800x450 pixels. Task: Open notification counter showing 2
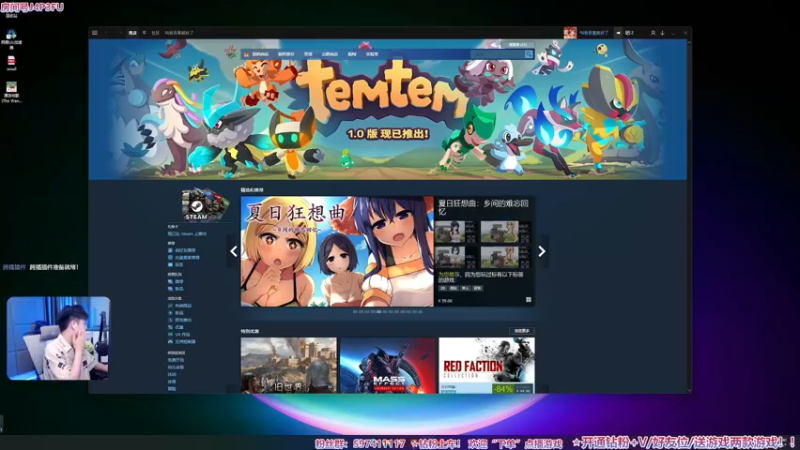pos(630,33)
